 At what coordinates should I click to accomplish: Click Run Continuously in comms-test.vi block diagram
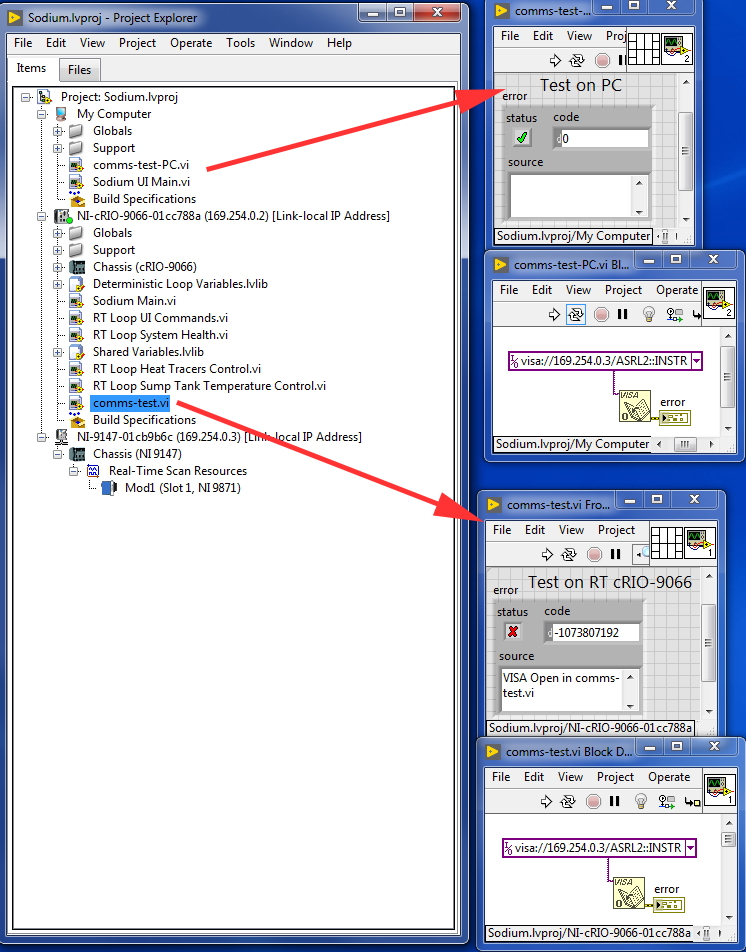[x=567, y=801]
